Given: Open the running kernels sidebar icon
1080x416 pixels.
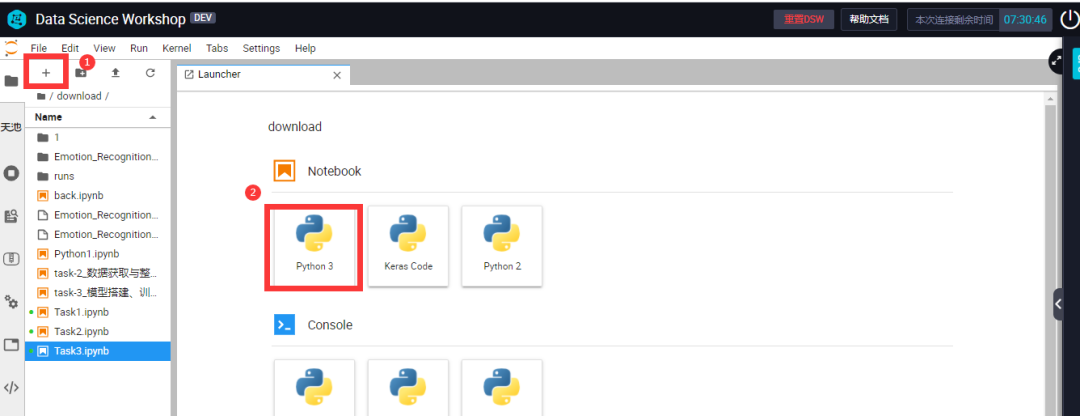Looking at the screenshot, I should click(12, 172).
